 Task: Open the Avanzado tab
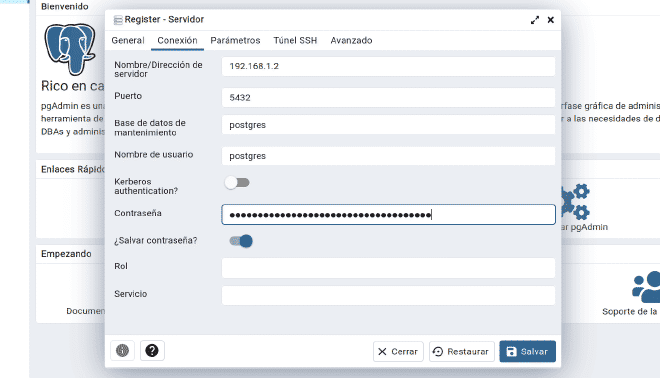click(351, 40)
